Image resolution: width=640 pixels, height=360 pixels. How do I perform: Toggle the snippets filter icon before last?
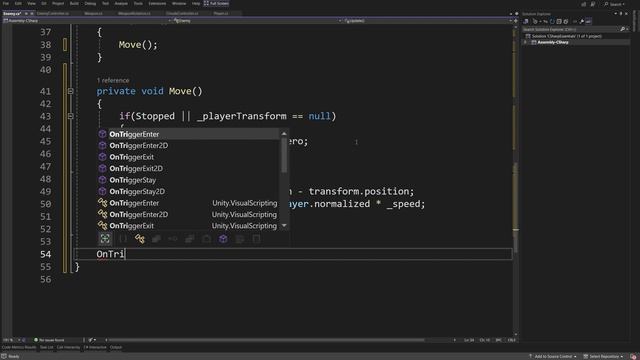240,239
